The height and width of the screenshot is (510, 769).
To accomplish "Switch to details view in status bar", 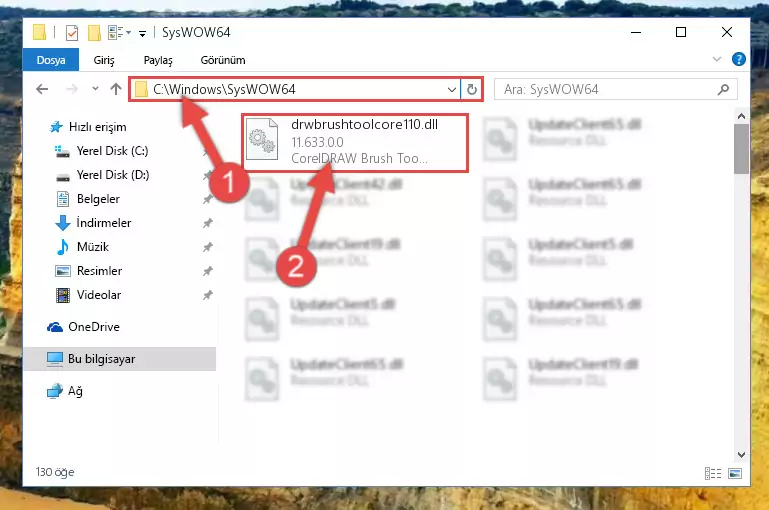I will pyautogui.click(x=713, y=473).
